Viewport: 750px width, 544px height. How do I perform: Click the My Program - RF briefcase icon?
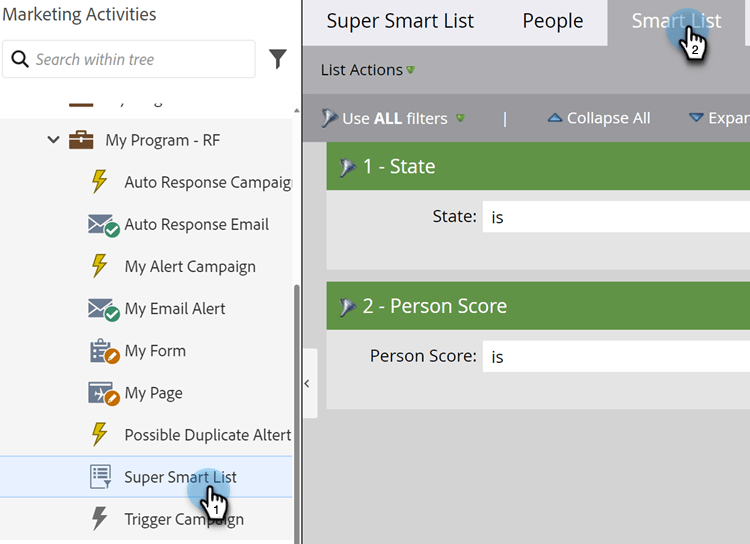[81, 140]
